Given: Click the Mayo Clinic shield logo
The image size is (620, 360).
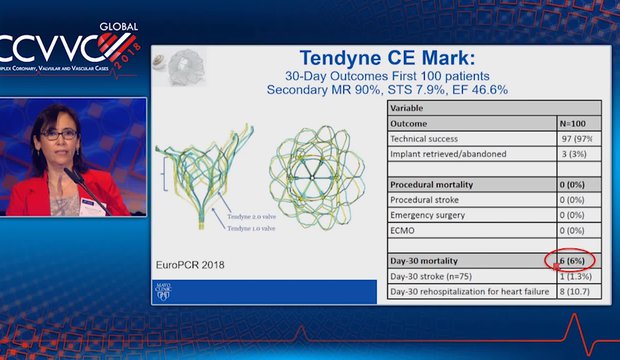Looking at the screenshot, I should (x=163, y=292).
